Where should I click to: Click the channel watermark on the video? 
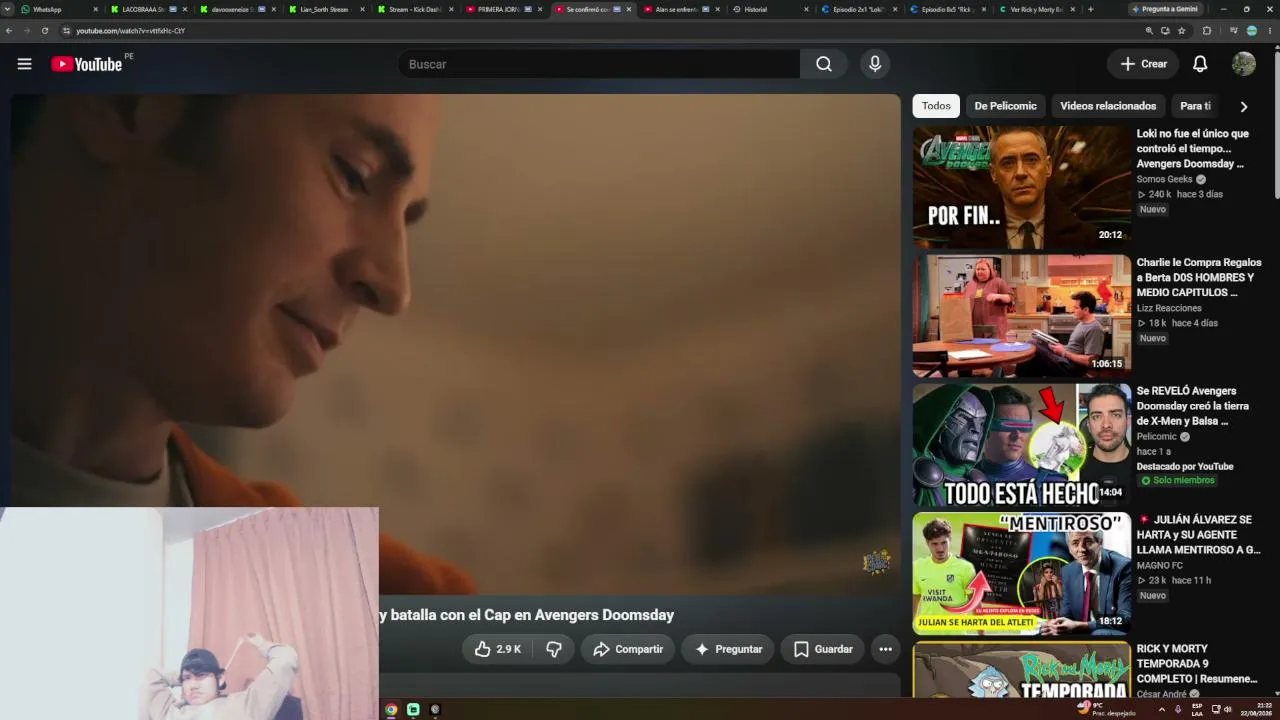tap(876, 562)
